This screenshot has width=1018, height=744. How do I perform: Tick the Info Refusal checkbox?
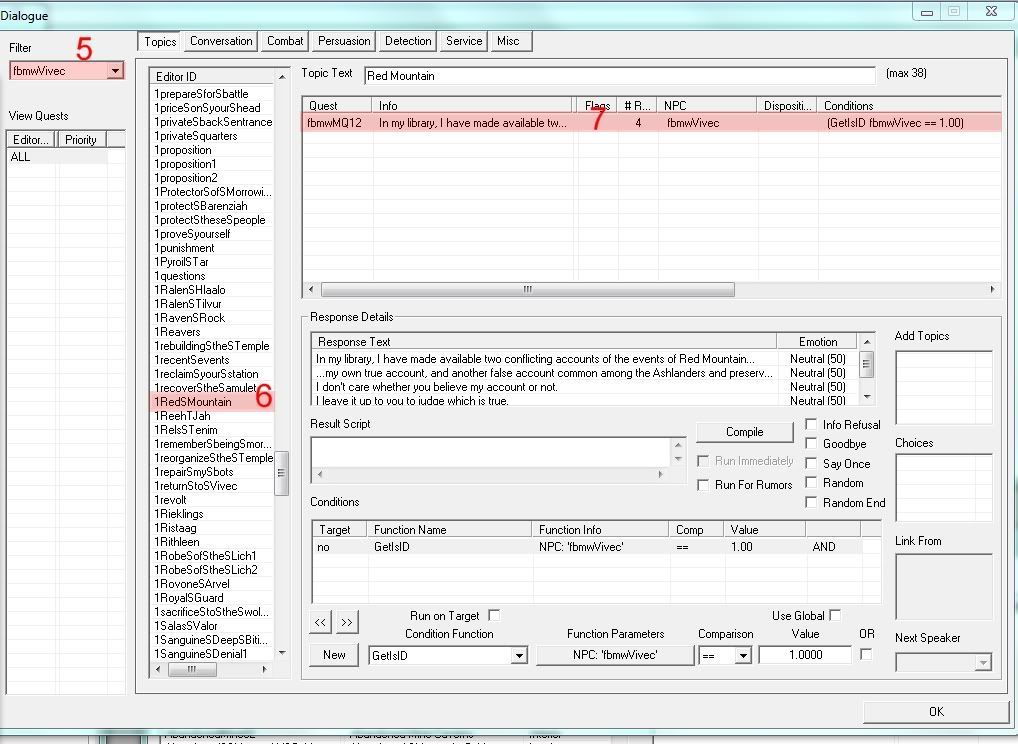pos(811,425)
